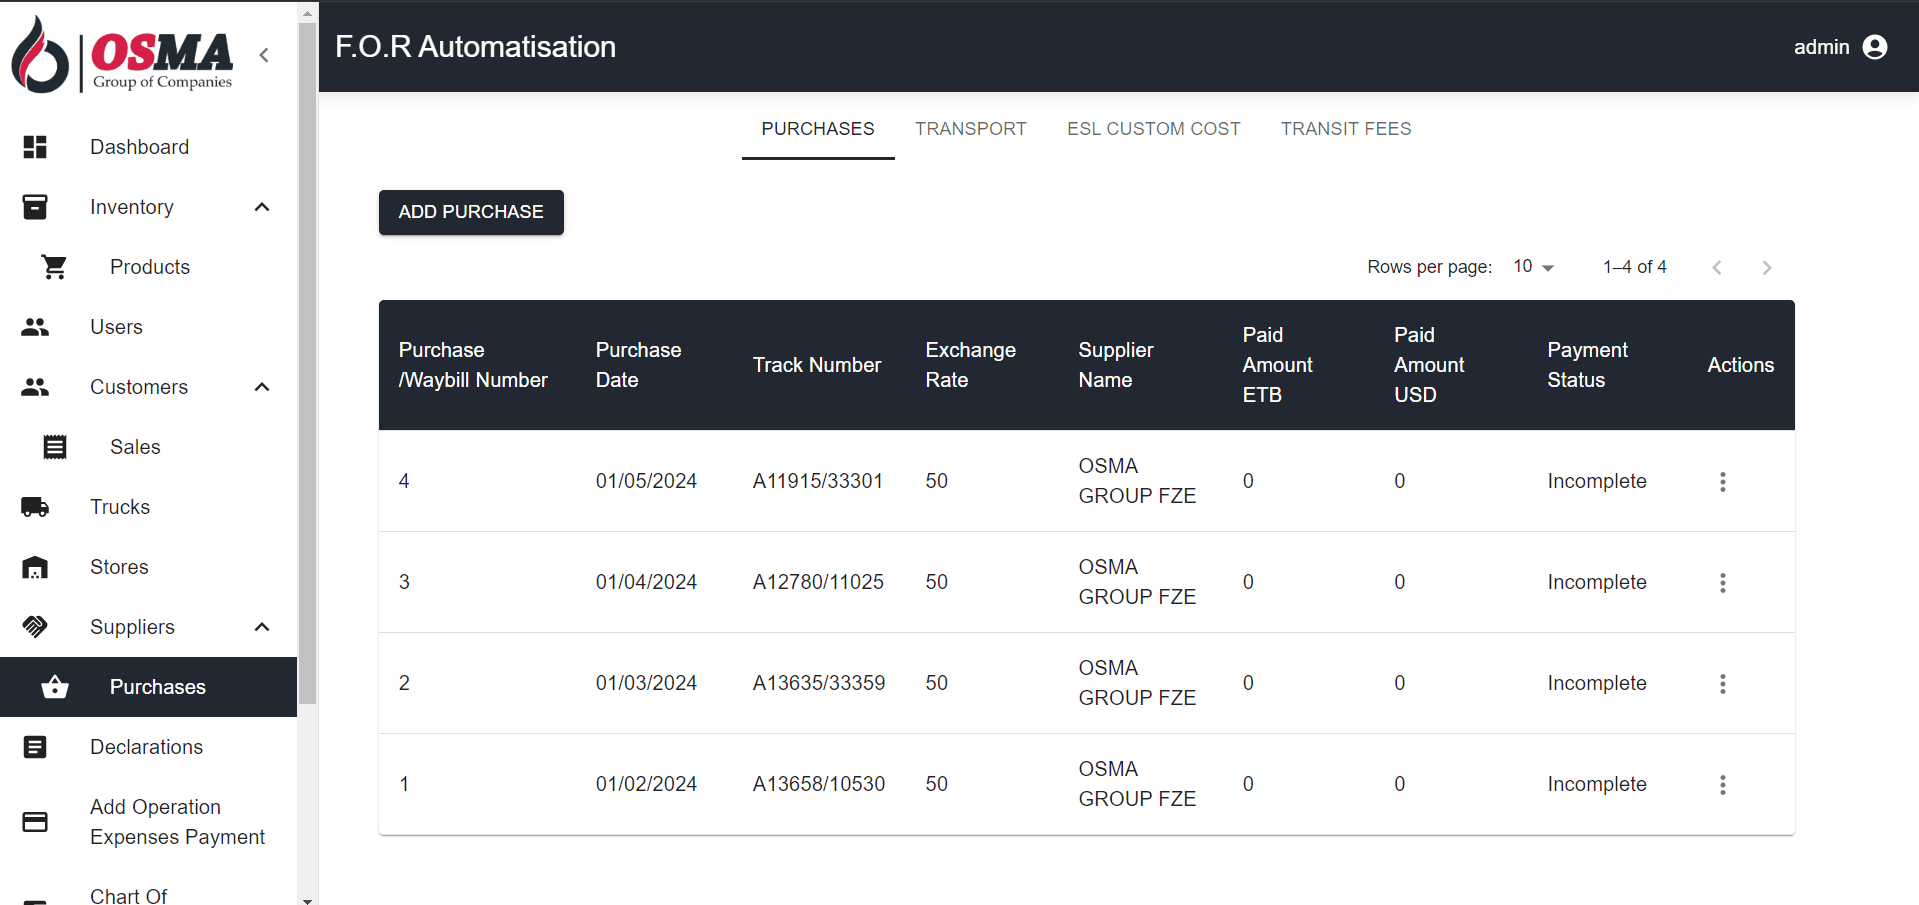The width and height of the screenshot is (1919, 905).
Task: Open the rows per page dropdown
Action: tap(1533, 267)
